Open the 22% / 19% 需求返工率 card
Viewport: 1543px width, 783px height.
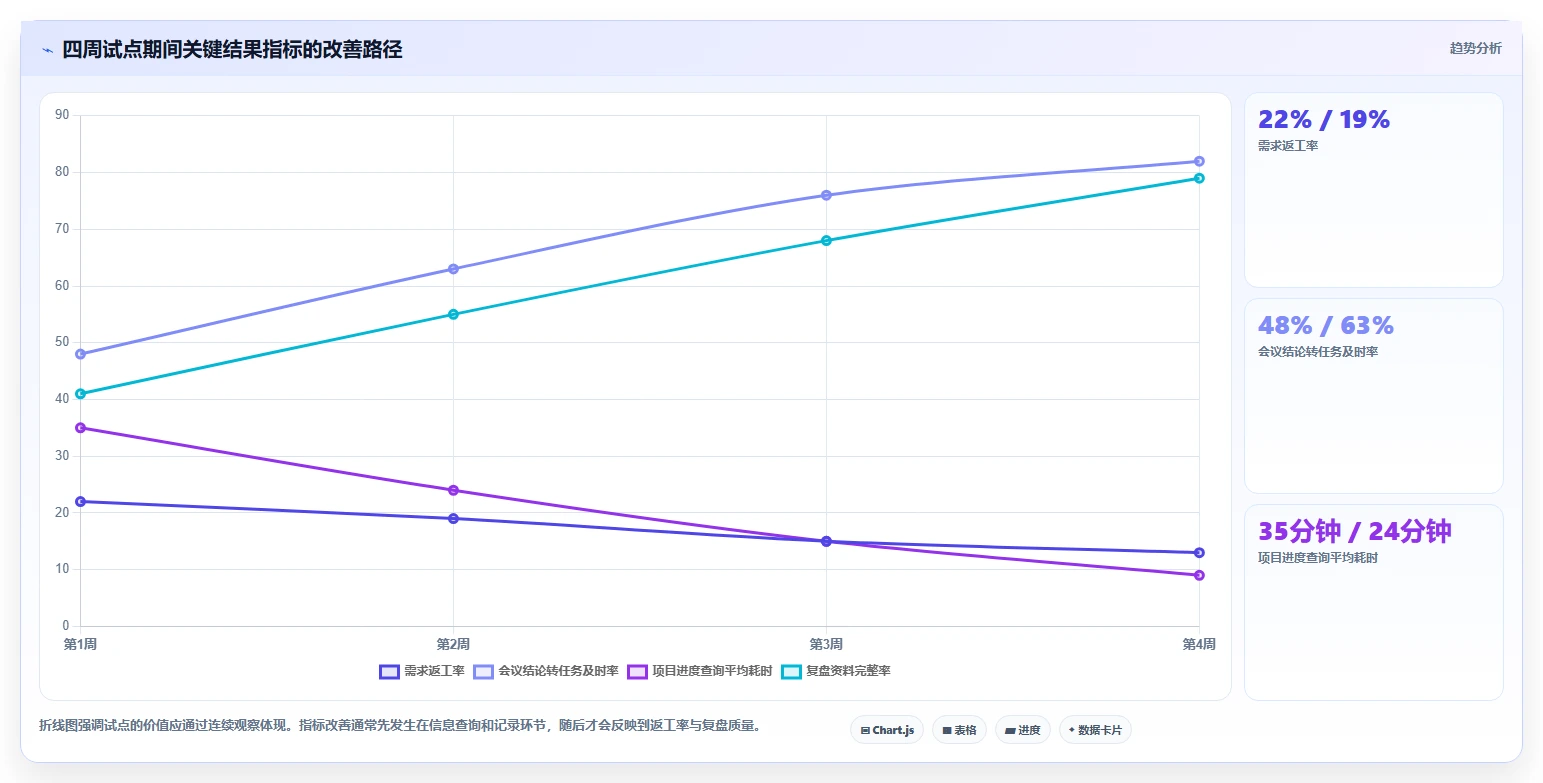(x=1373, y=190)
